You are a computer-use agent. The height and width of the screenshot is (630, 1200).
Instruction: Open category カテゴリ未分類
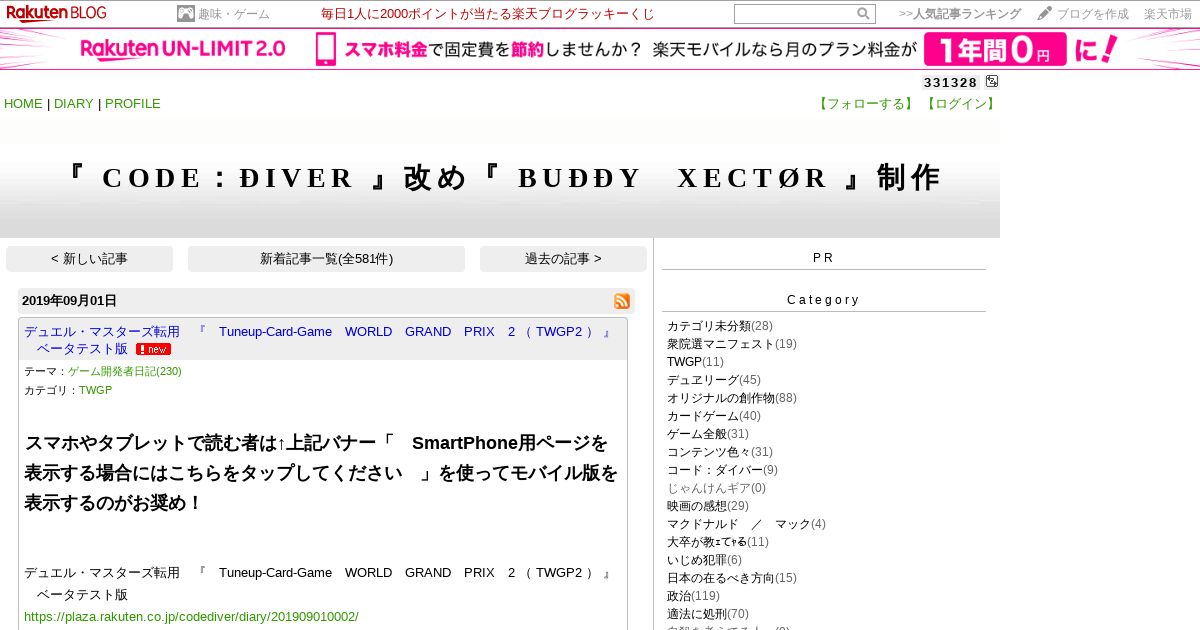709,326
